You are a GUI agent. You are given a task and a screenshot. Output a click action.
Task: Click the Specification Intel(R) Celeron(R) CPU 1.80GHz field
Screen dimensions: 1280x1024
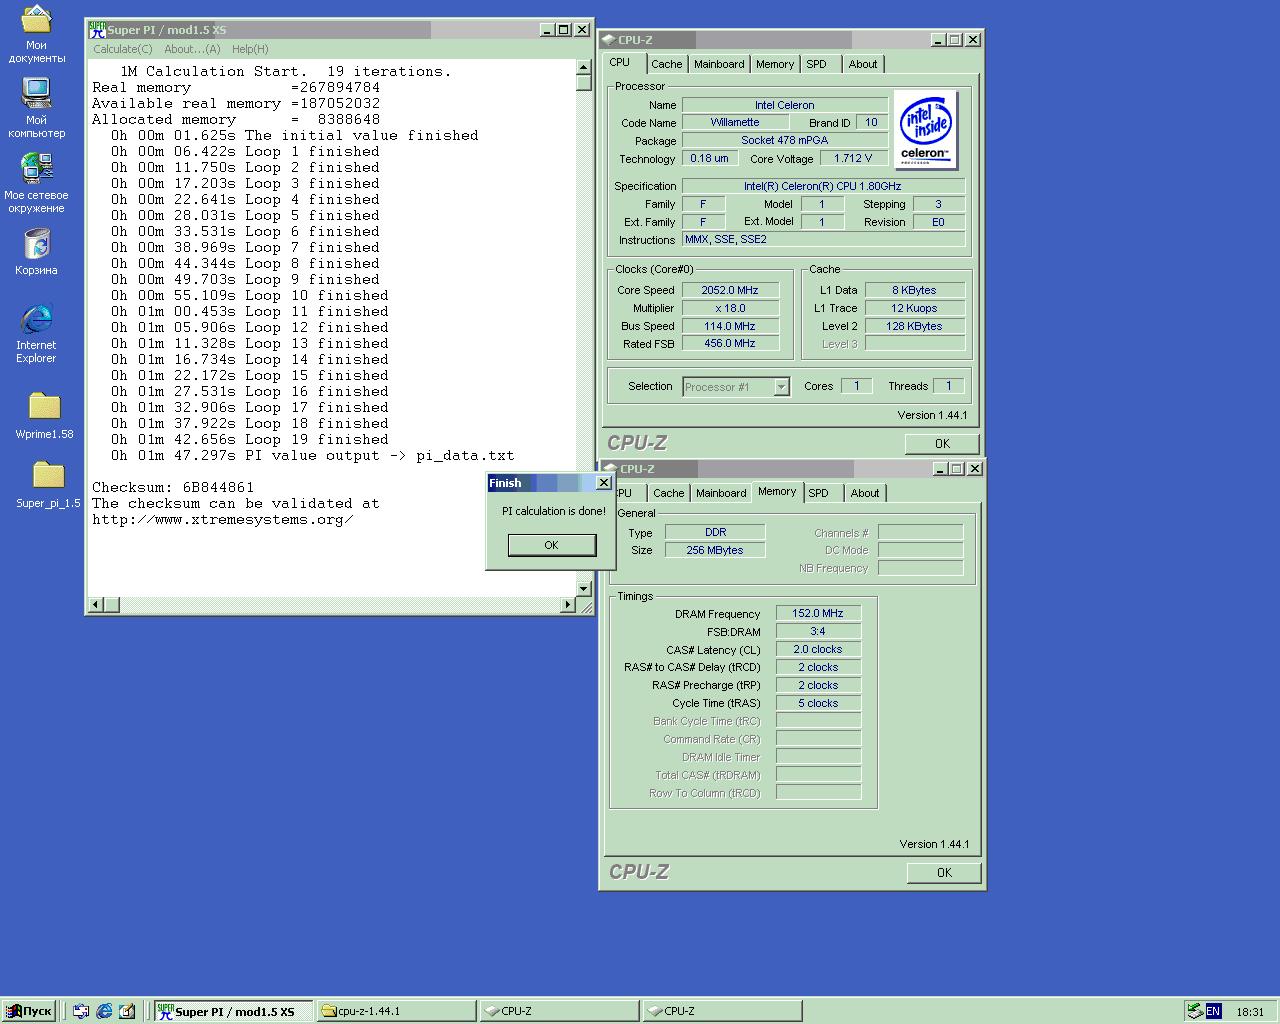pos(823,186)
